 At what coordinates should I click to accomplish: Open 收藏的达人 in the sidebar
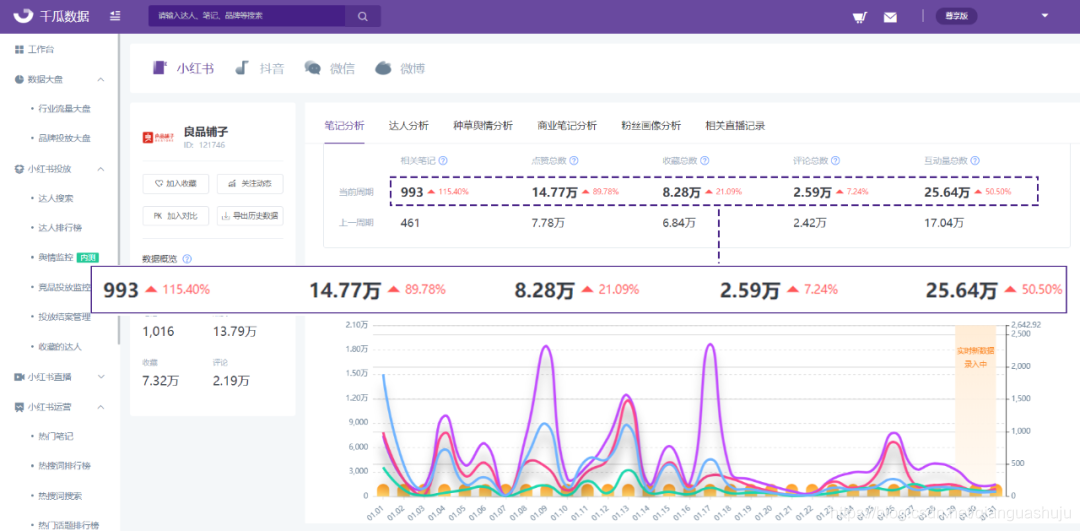(x=61, y=346)
